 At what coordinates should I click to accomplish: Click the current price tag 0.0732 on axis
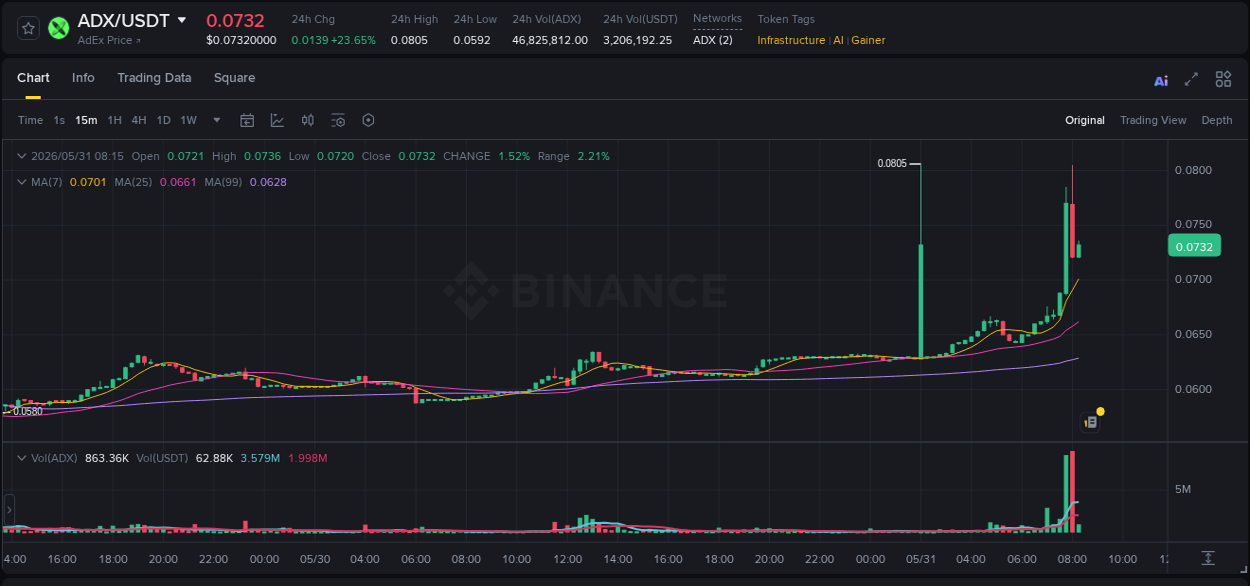point(1194,246)
